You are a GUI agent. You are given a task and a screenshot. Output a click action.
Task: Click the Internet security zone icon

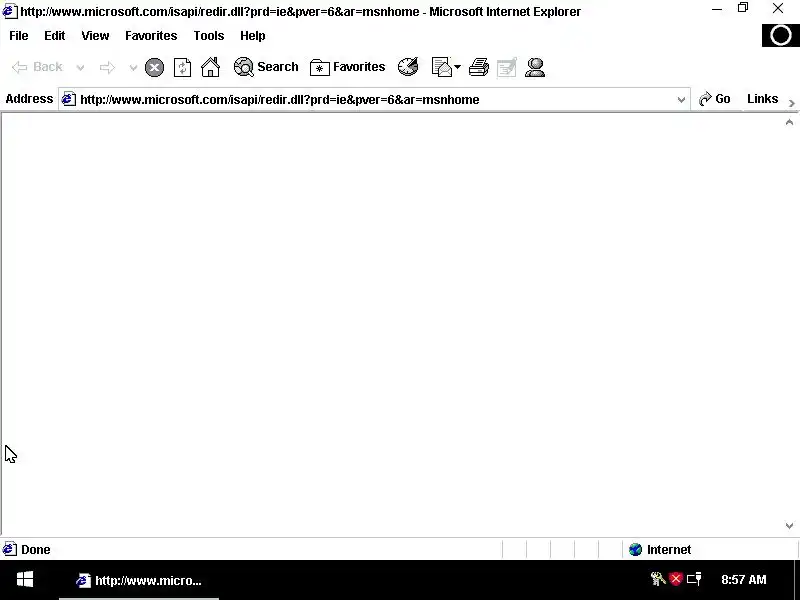pyautogui.click(x=635, y=549)
